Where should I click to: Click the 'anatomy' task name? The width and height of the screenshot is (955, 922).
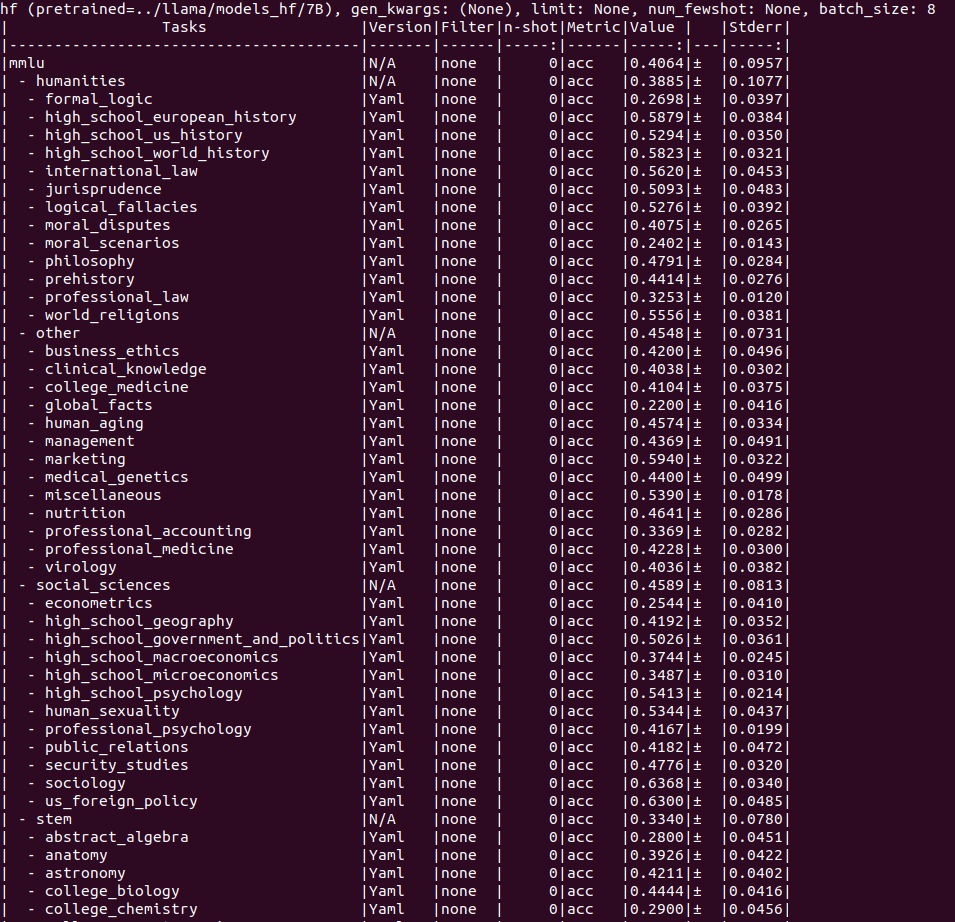coord(76,855)
